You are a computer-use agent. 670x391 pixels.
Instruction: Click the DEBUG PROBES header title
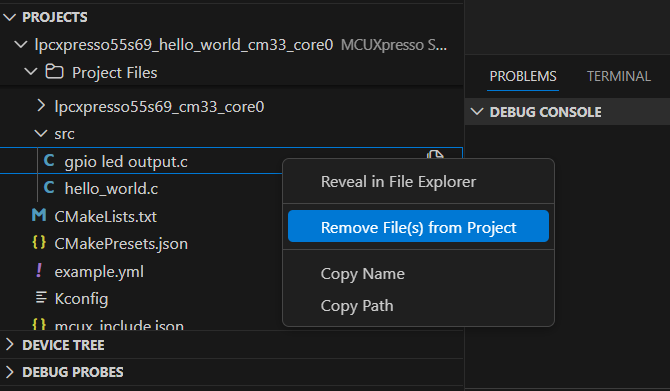pos(73,372)
